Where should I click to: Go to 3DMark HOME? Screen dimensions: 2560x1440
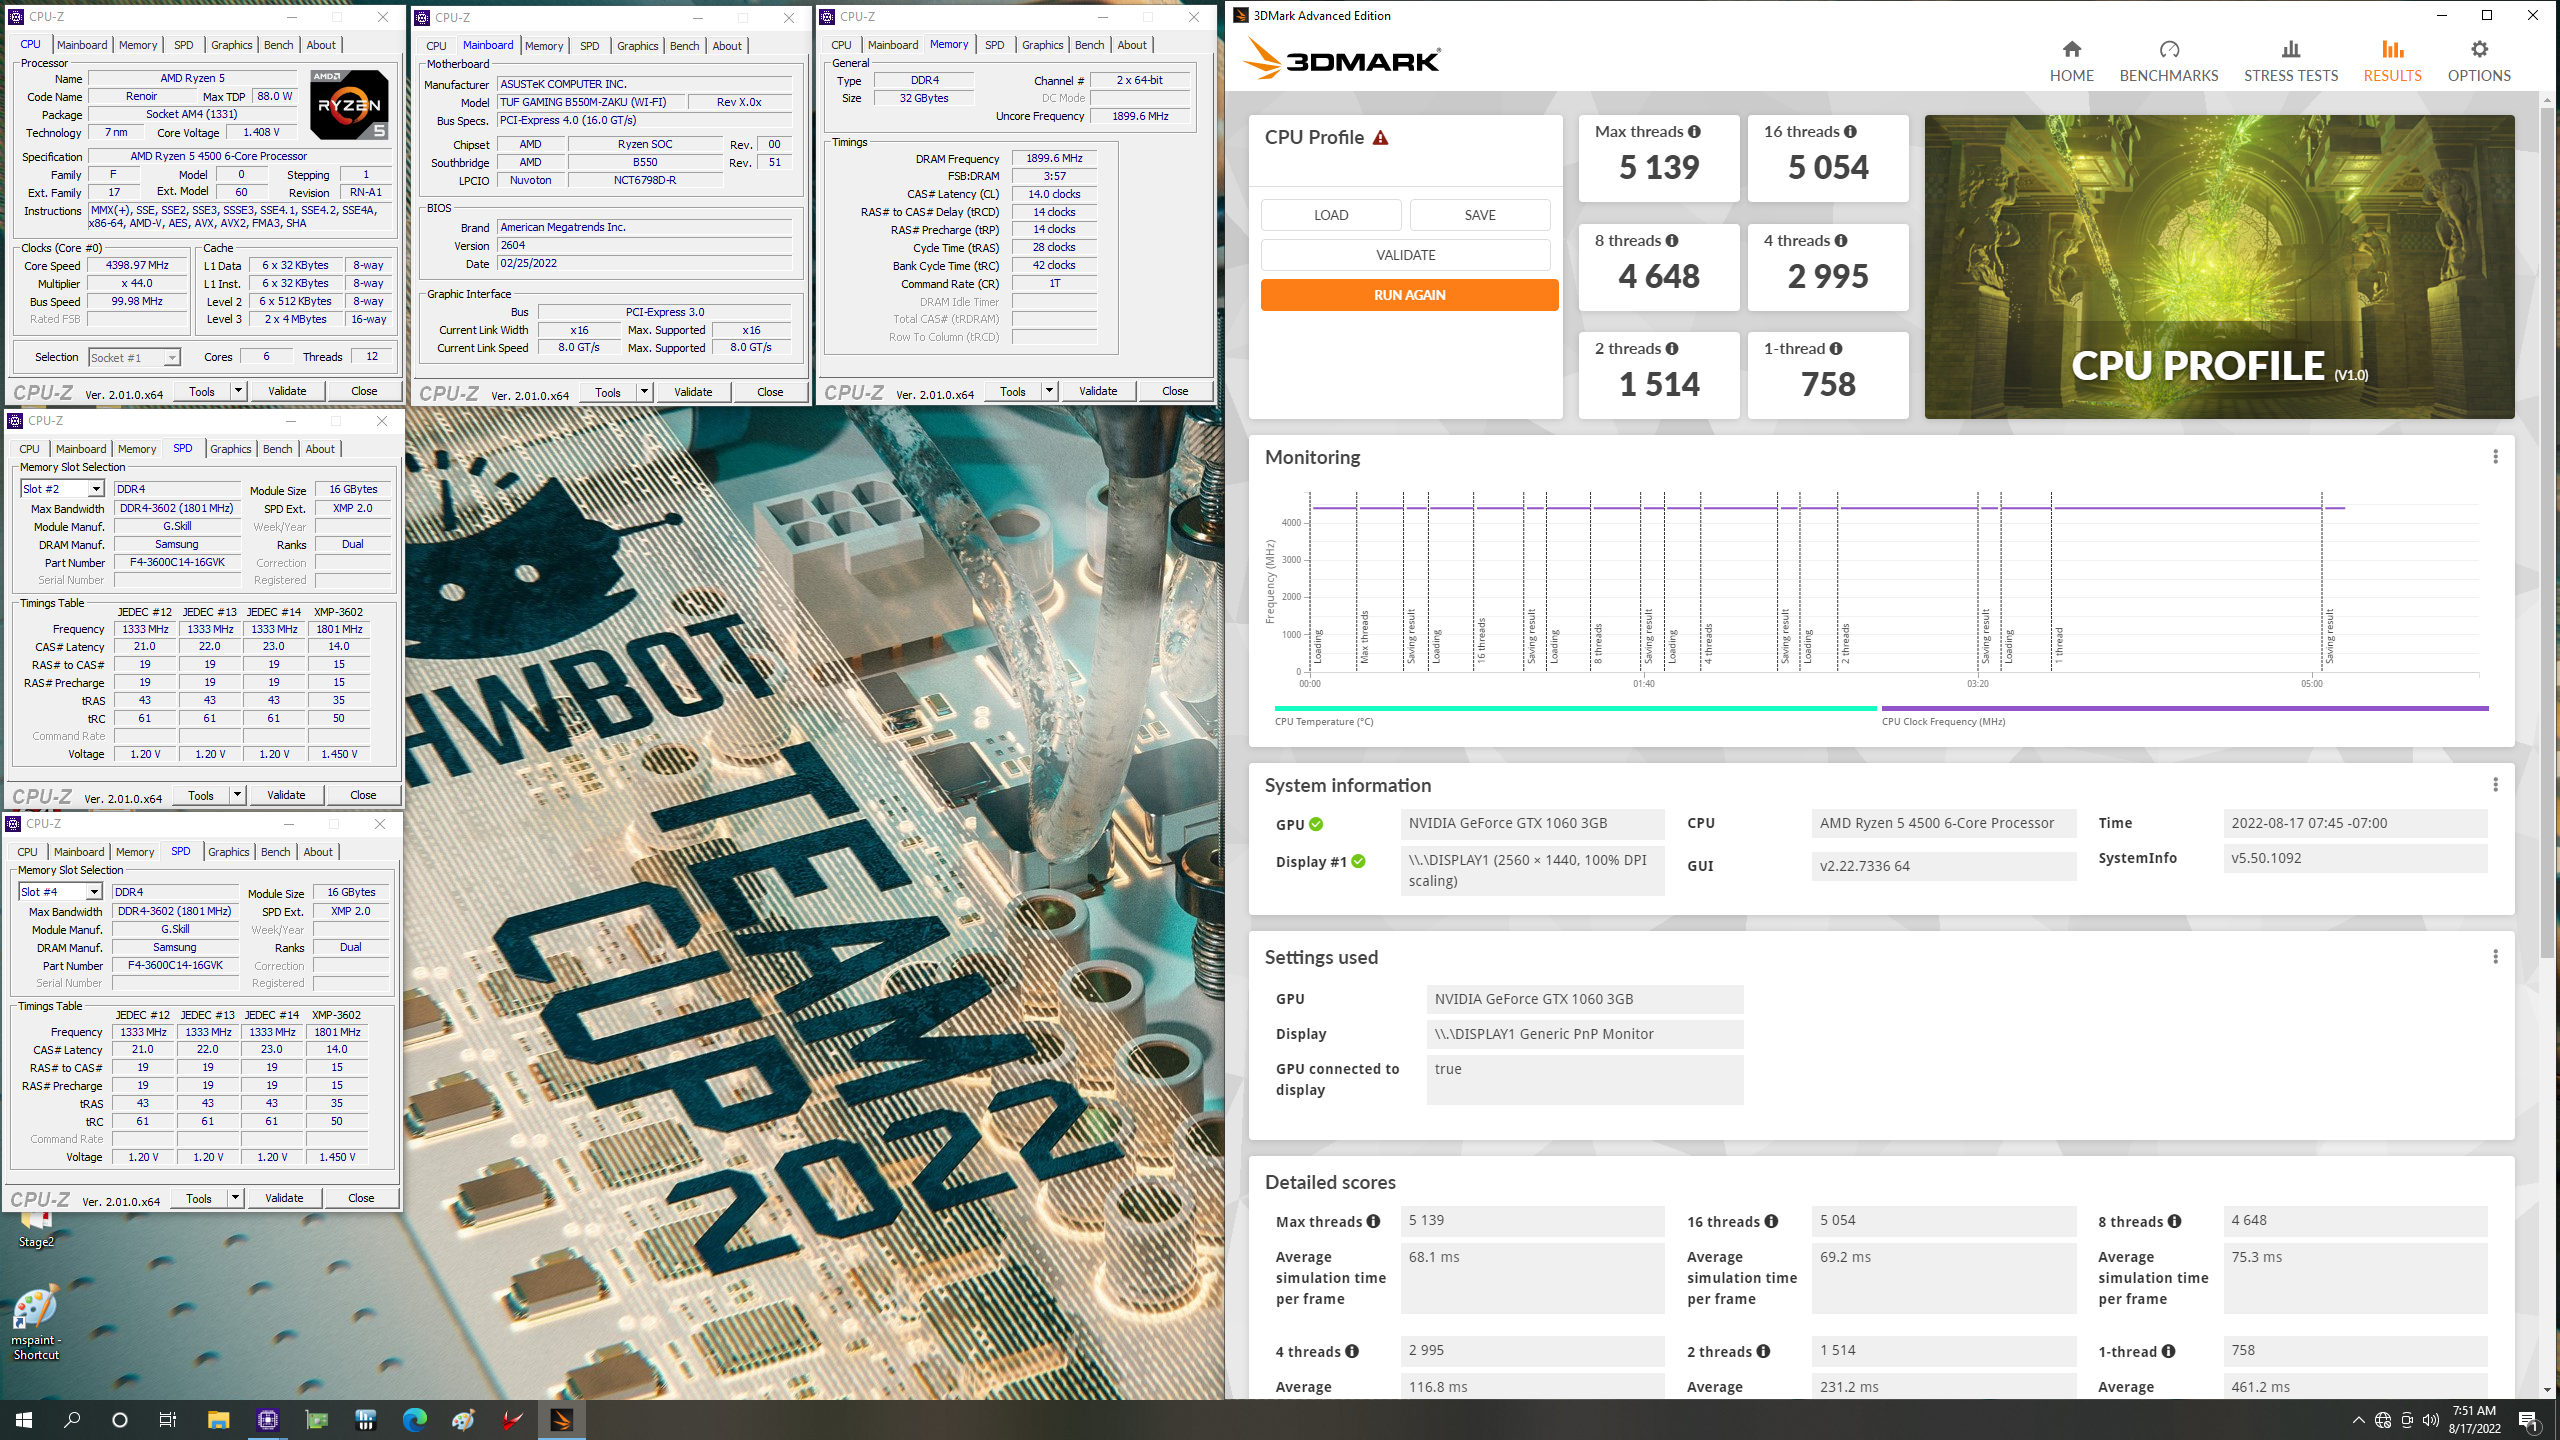point(2071,61)
